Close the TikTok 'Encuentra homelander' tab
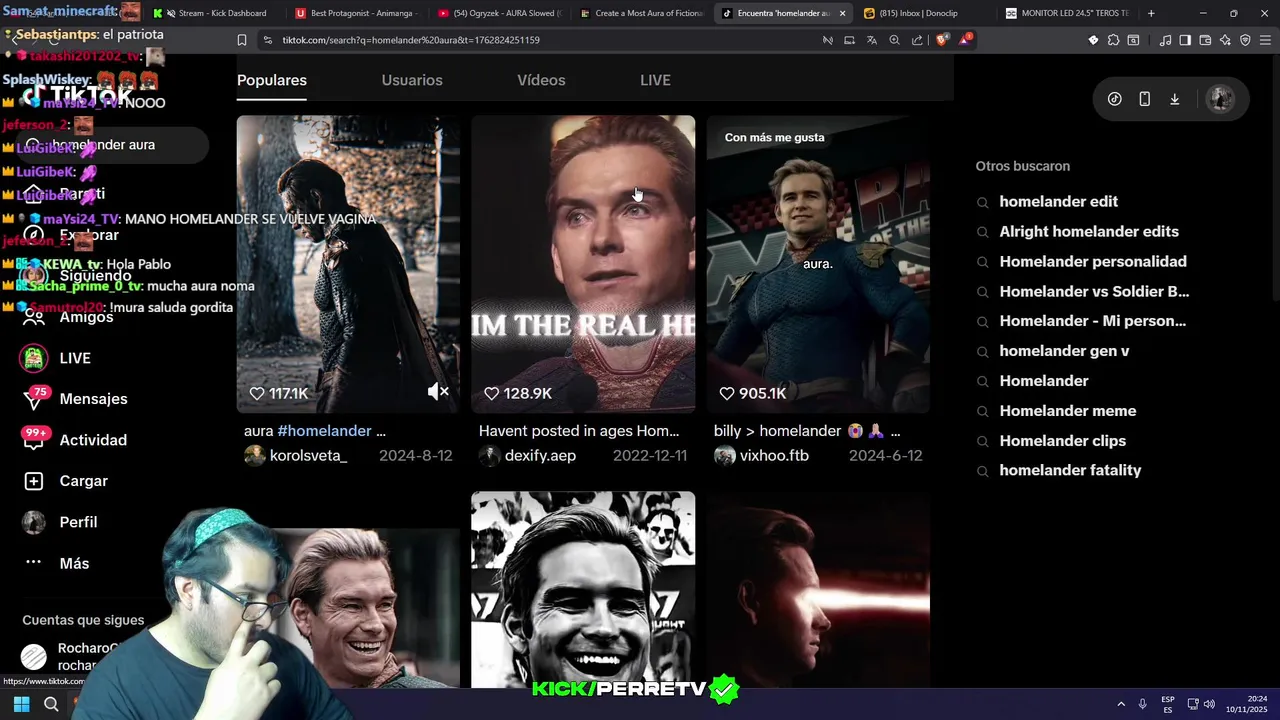1280x720 pixels. 842,13
